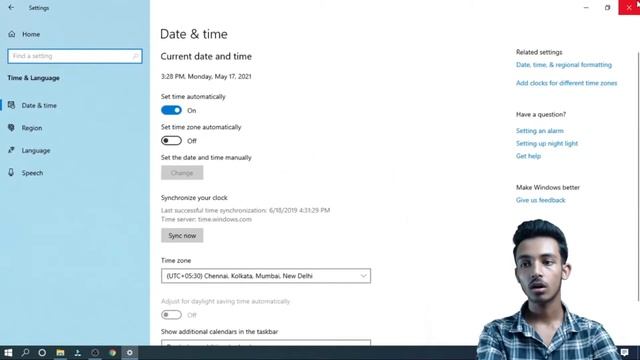
Task: Minimize the Settings window
Action: pyautogui.click(x=586, y=7)
